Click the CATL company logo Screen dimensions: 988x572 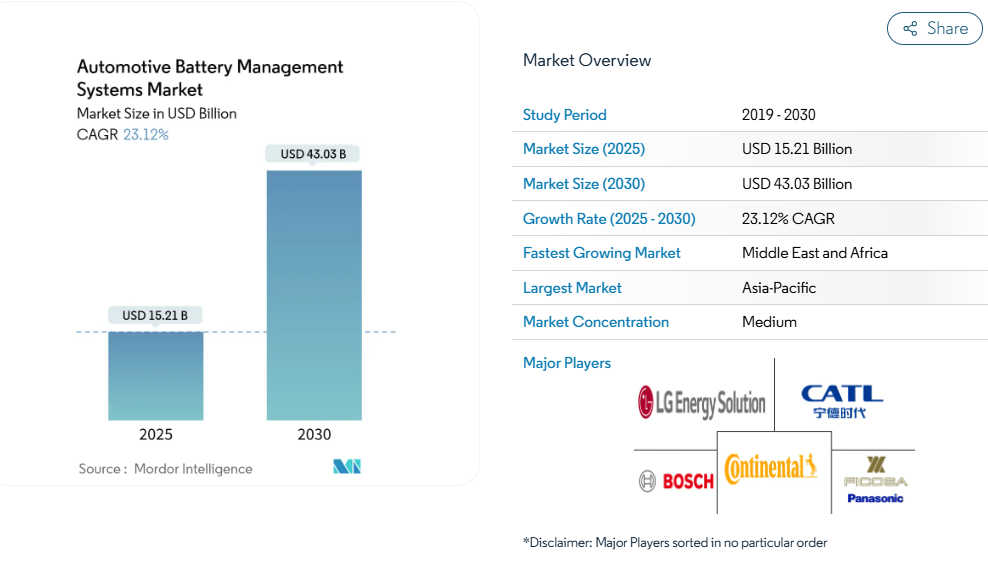tap(842, 401)
